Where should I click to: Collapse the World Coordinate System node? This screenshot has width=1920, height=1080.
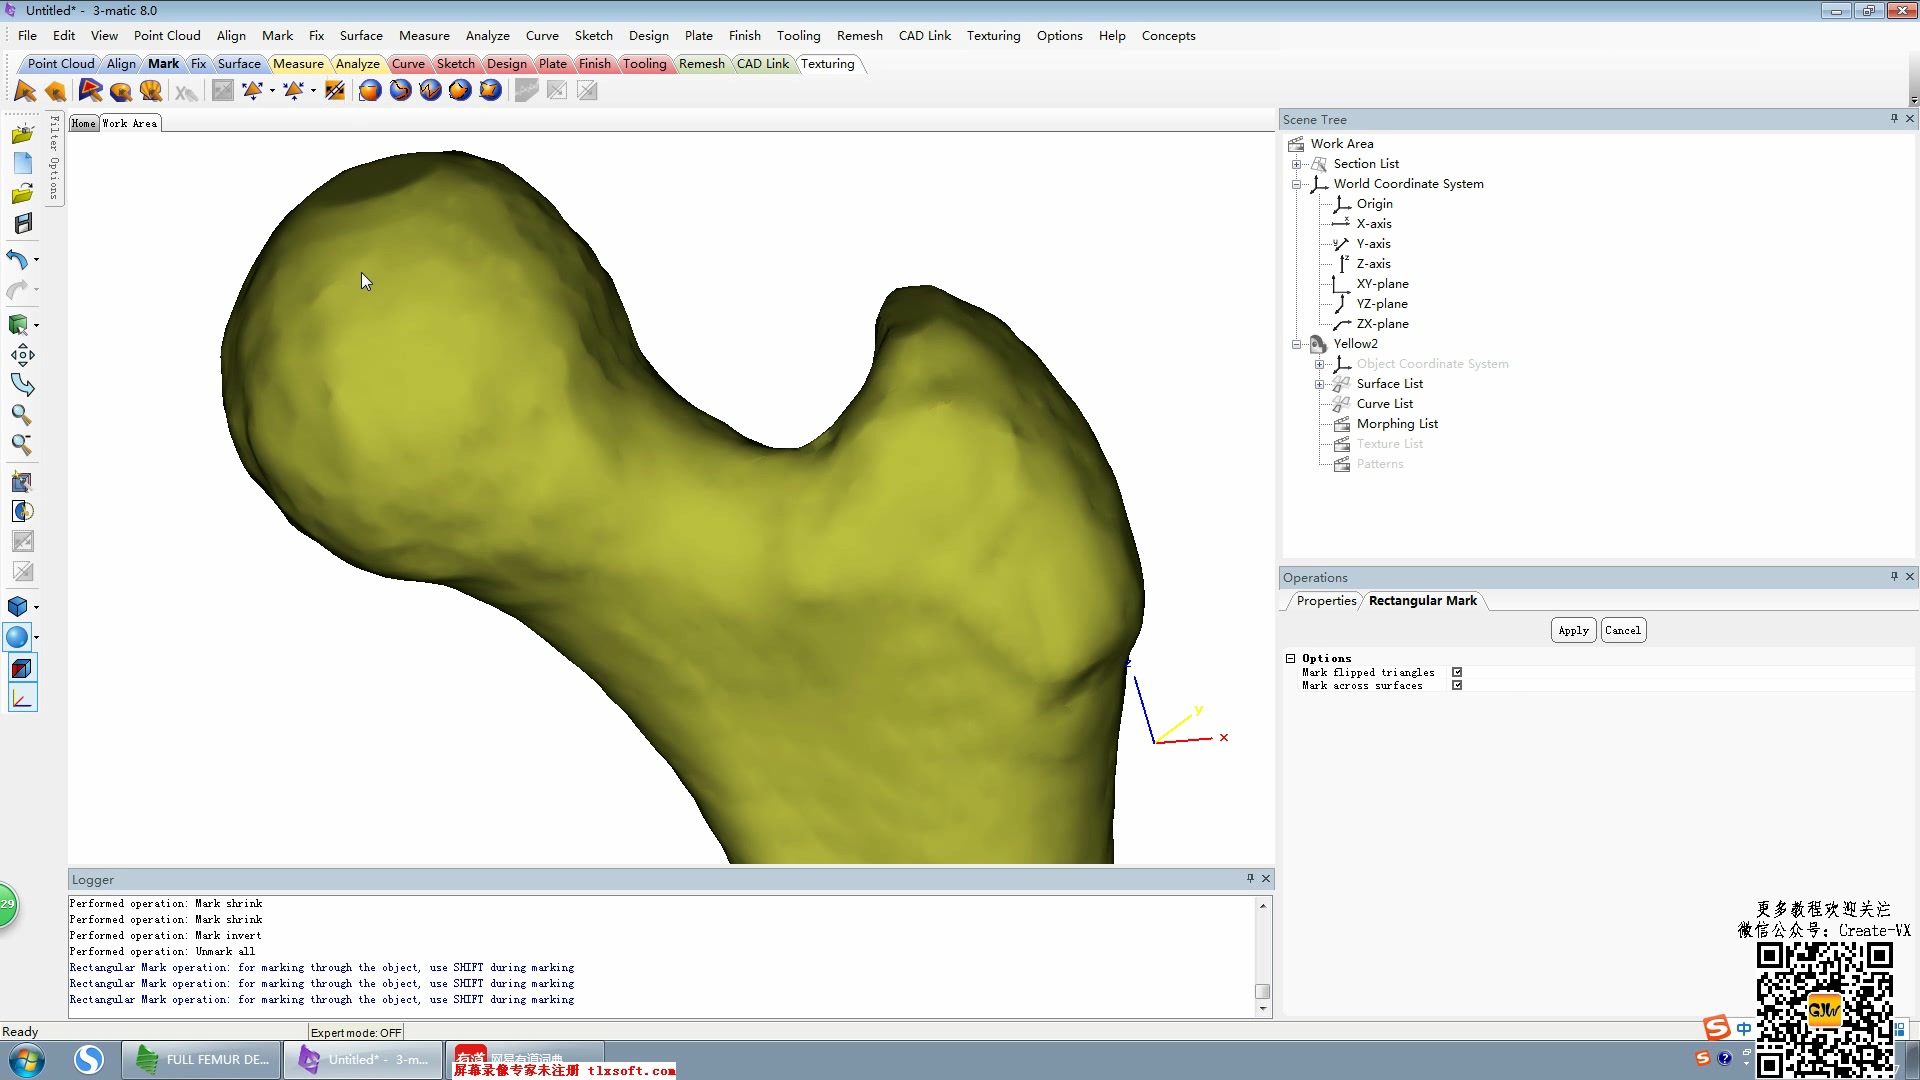tap(1296, 184)
